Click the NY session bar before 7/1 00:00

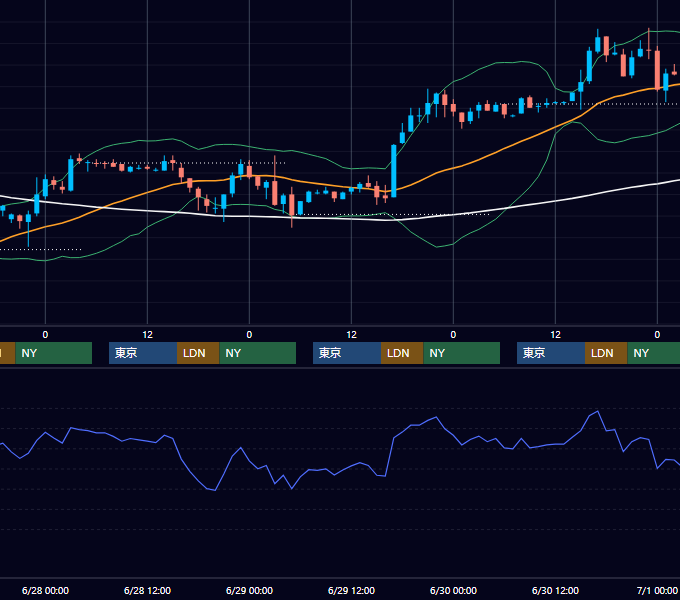[x=654, y=353]
